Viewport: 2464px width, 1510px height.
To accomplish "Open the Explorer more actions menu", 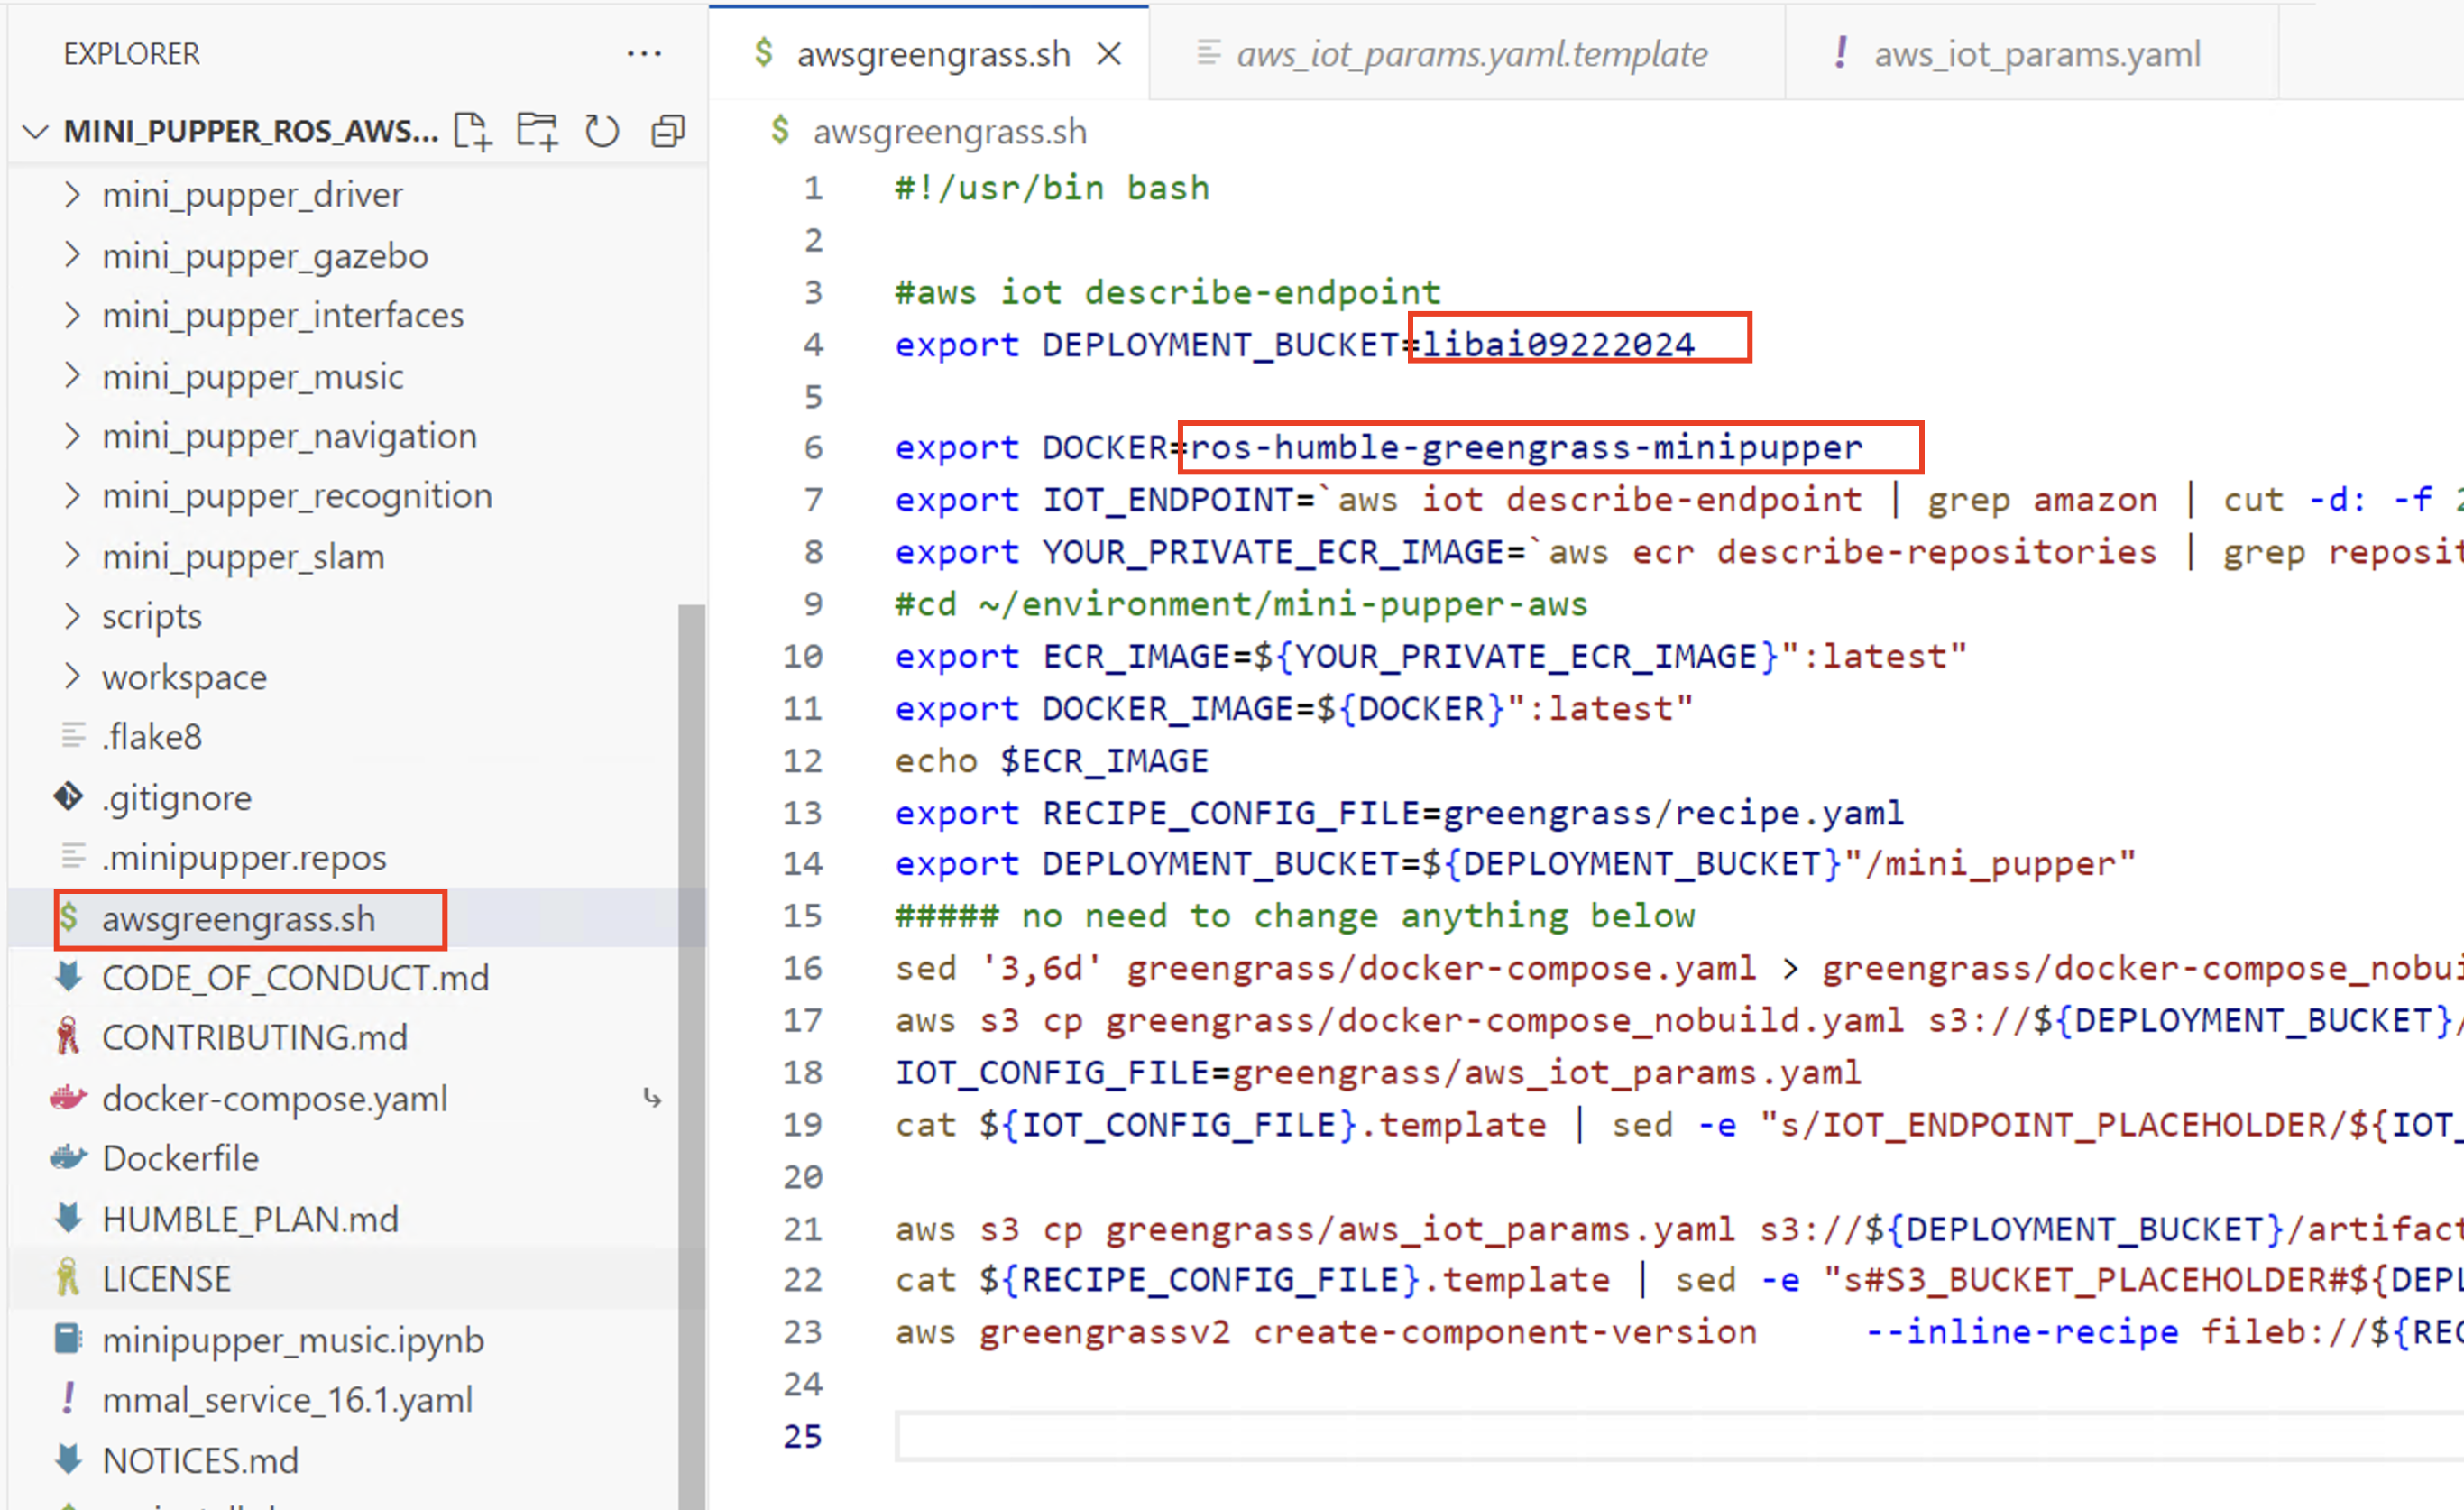I will click(644, 53).
